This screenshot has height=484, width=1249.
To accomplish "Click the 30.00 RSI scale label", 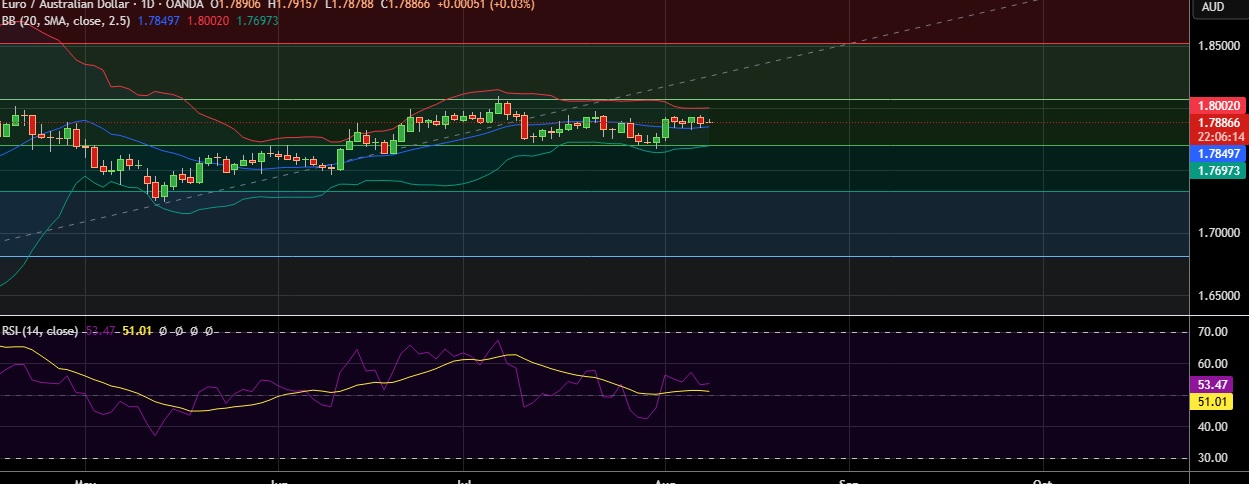I will 1212,458.
